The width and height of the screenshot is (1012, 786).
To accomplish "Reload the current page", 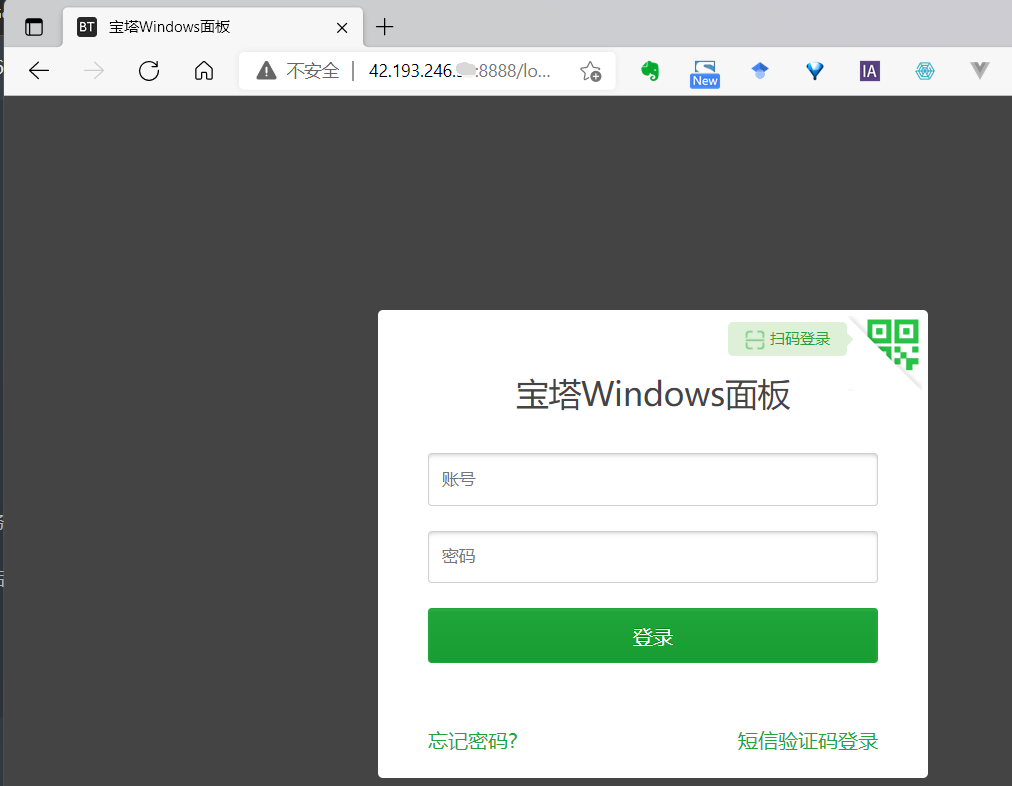I will (x=149, y=71).
